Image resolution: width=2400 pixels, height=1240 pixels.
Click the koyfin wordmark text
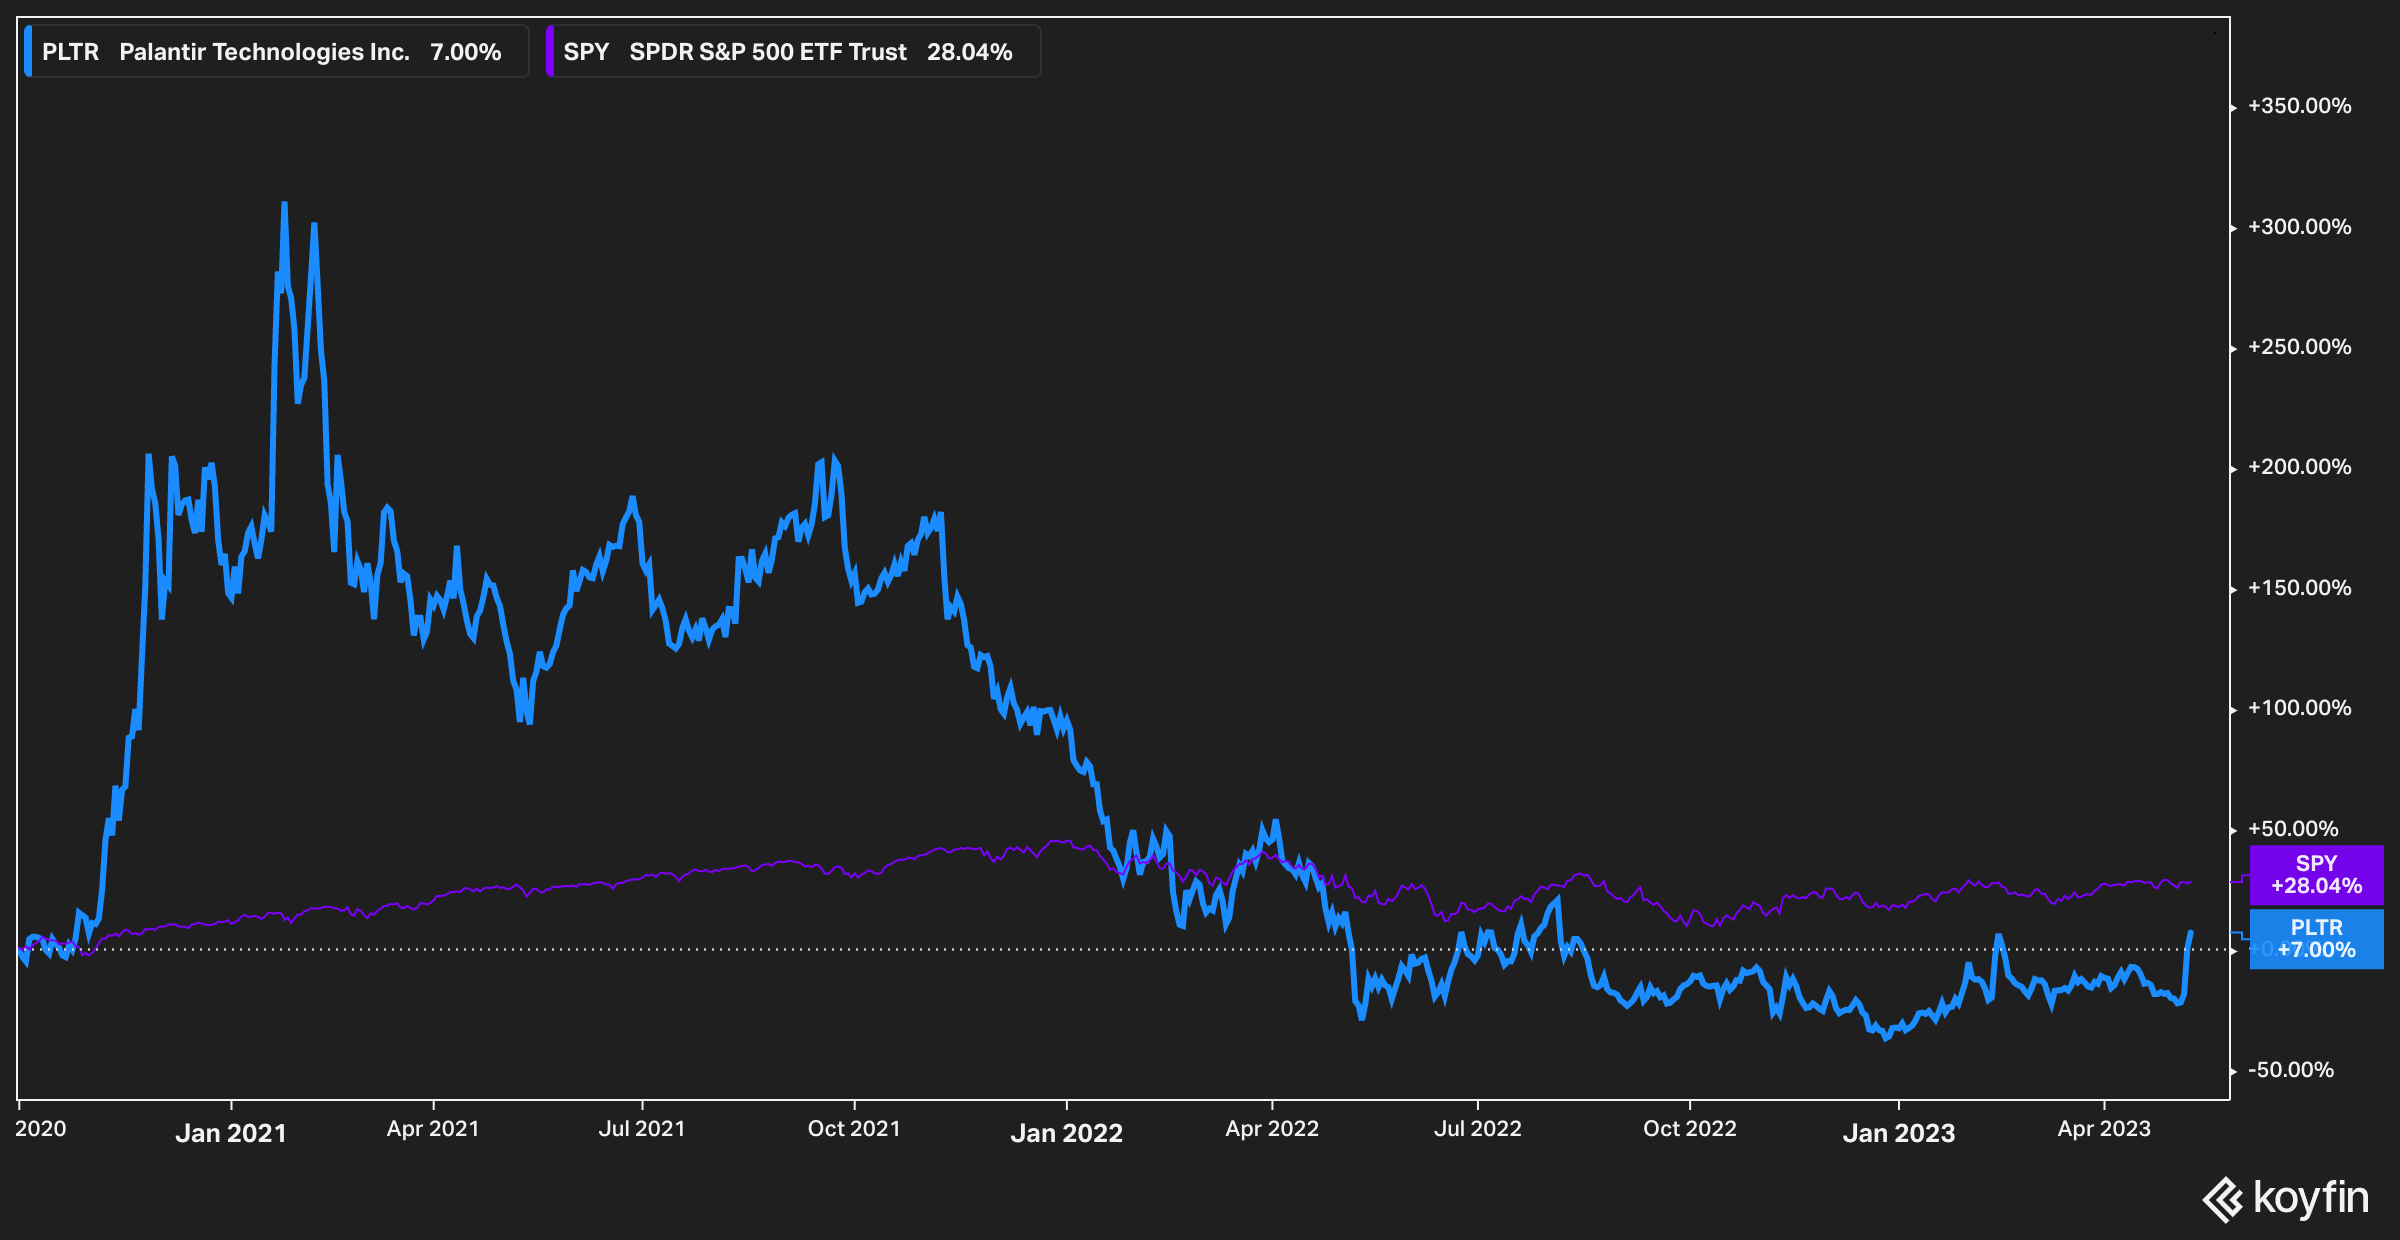[2311, 1197]
